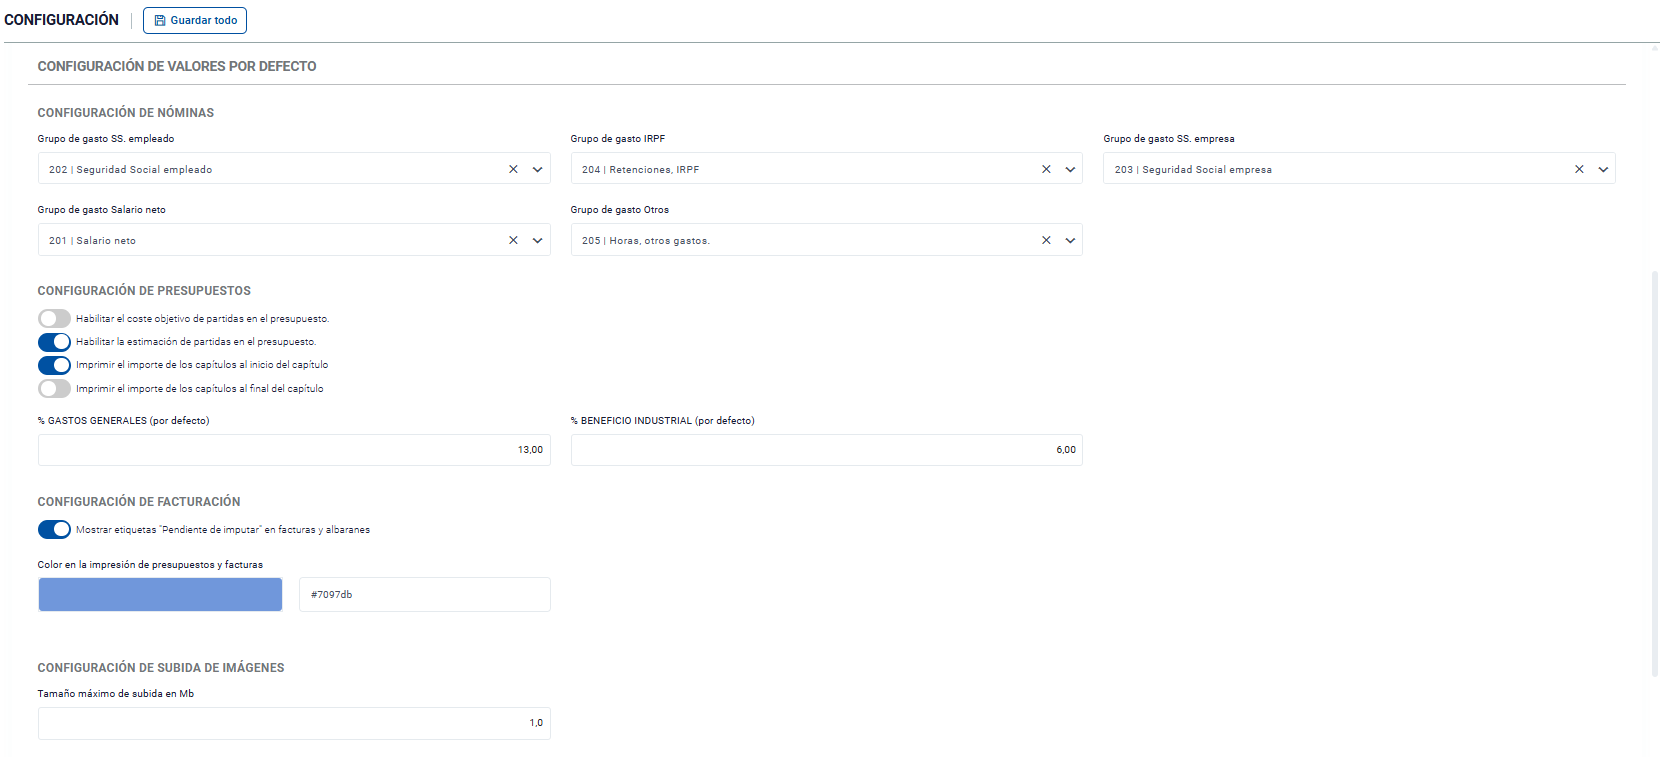Clear the Grupo de gasto IRPF selection
The image size is (1667, 757).
click(x=1046, y=169)
